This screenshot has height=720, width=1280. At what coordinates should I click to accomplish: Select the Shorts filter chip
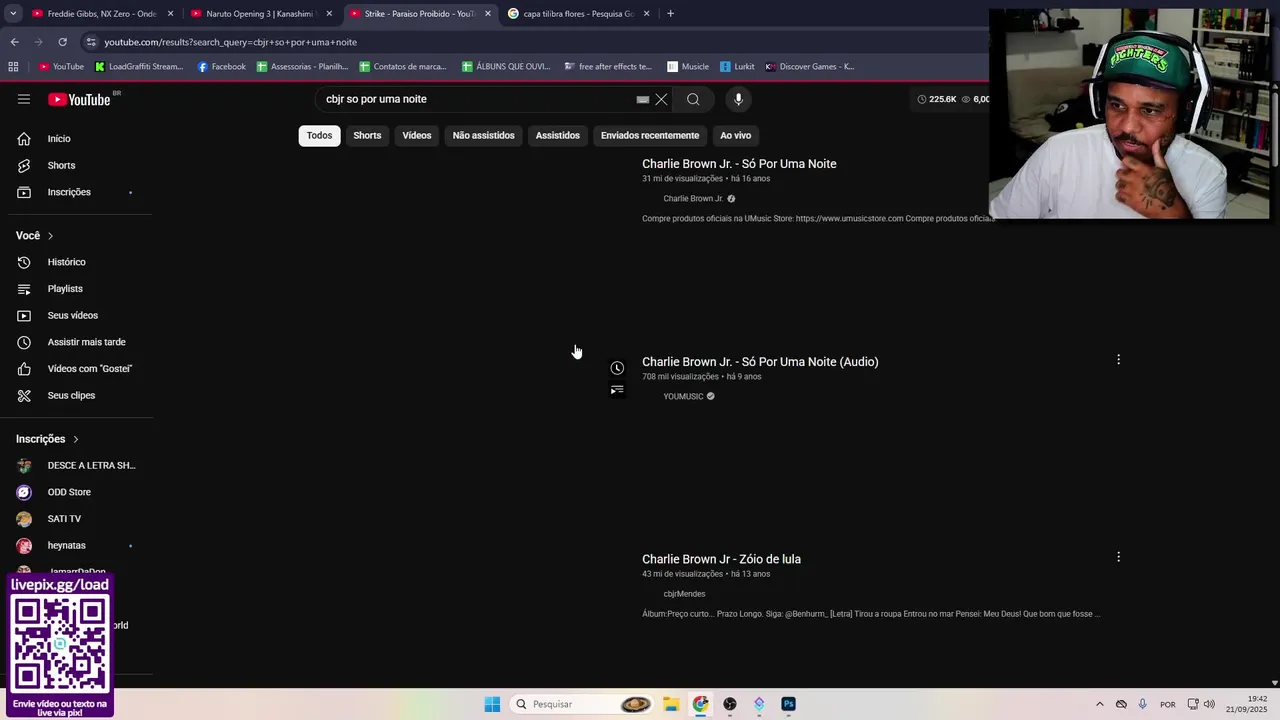point(367,136)
